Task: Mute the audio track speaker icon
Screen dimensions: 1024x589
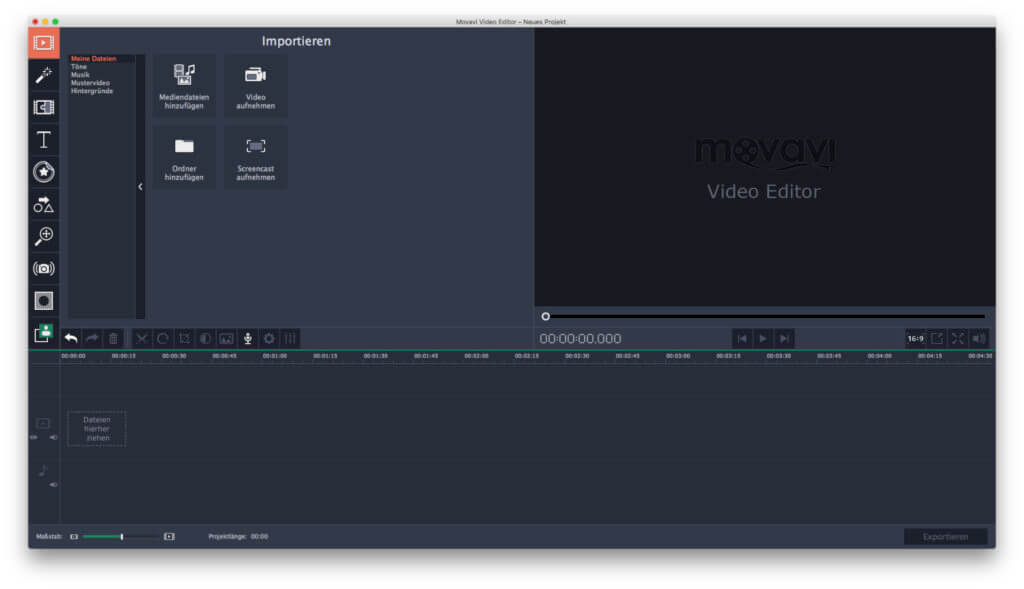Action: [x=53, y=485]
